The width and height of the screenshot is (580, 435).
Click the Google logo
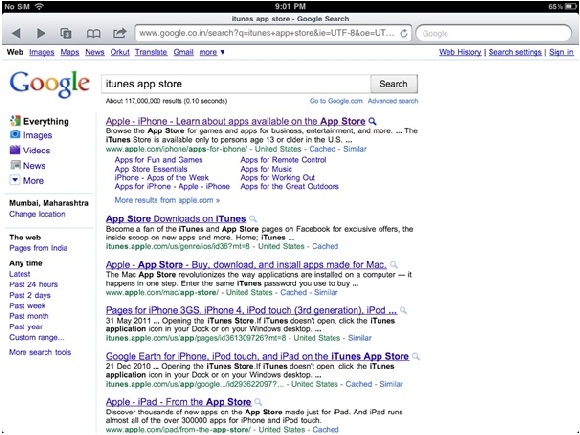coord(50,84)
